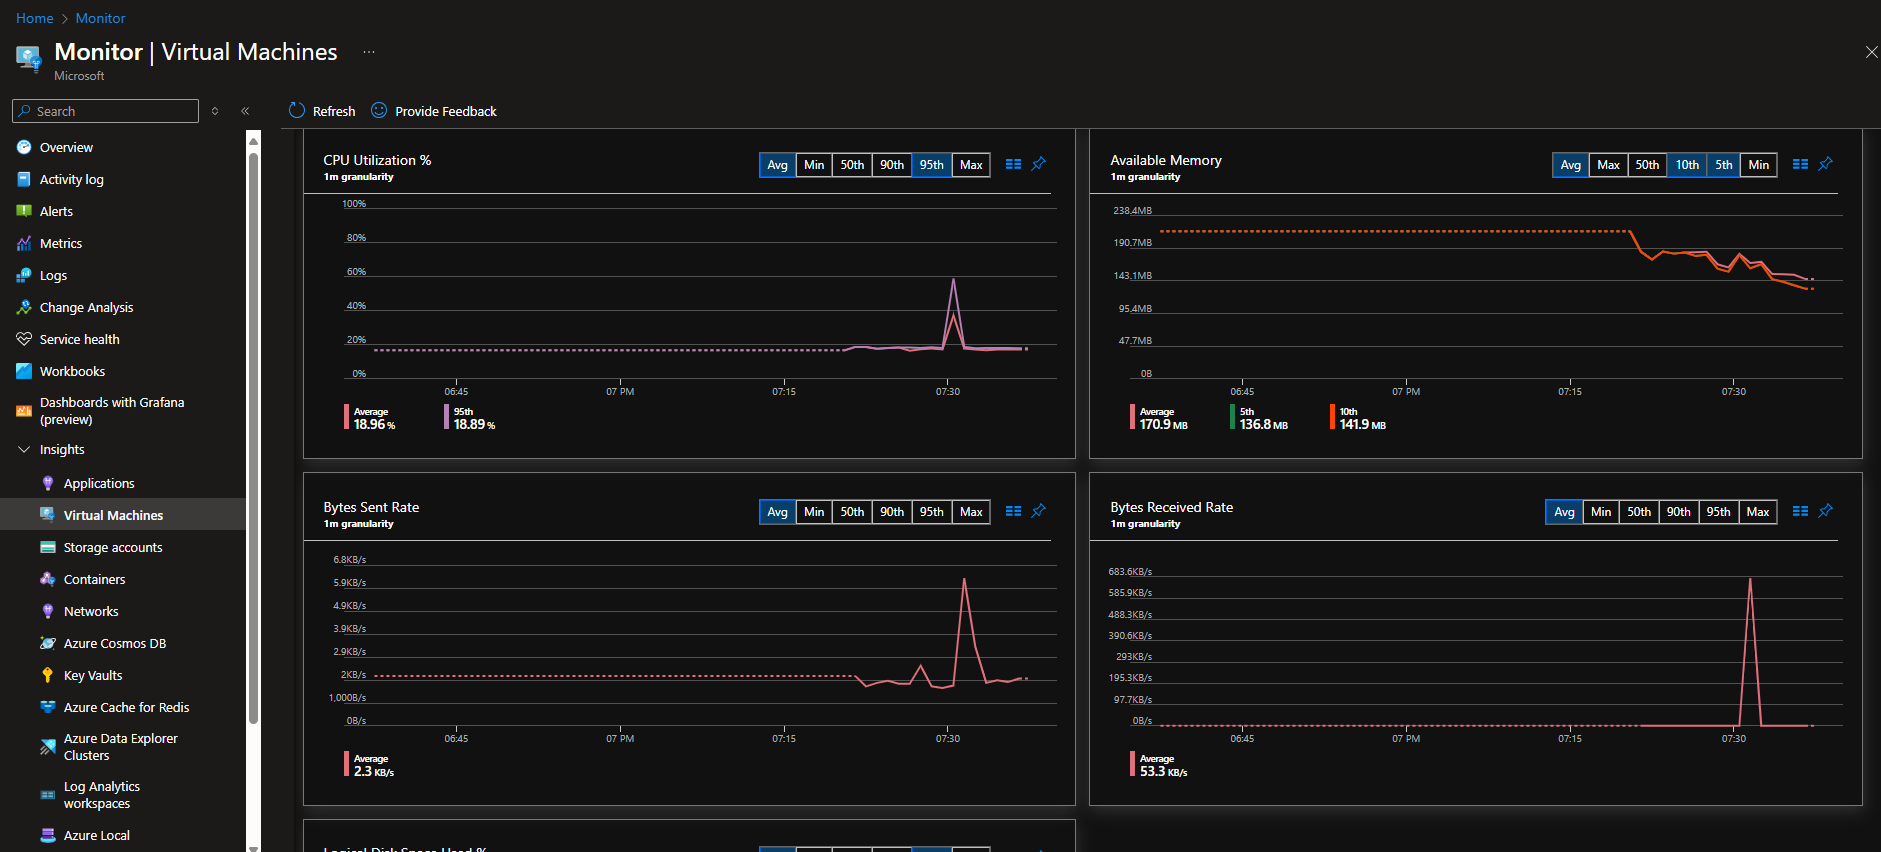Open the more options ellipsis beside title
Viewport: 1881px width, 852px height.
tap(369, 52)
